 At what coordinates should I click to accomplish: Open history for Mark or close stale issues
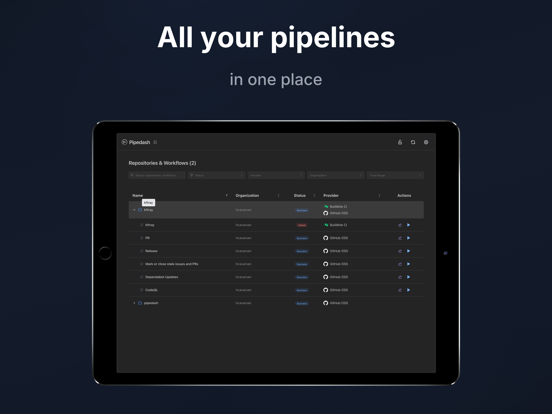click(400, 264)
